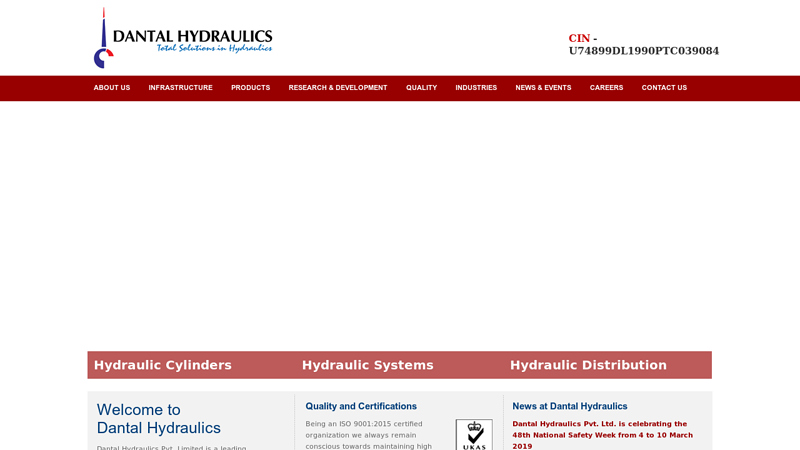The height and width of the screenshot is (450, 800).
Task: Click the News at Dantal Hydraulics heading
Action: [570, 406]
